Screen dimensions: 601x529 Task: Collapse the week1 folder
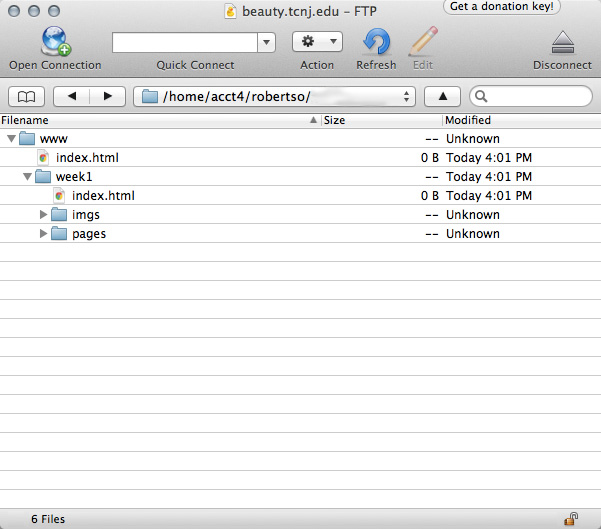27,177
